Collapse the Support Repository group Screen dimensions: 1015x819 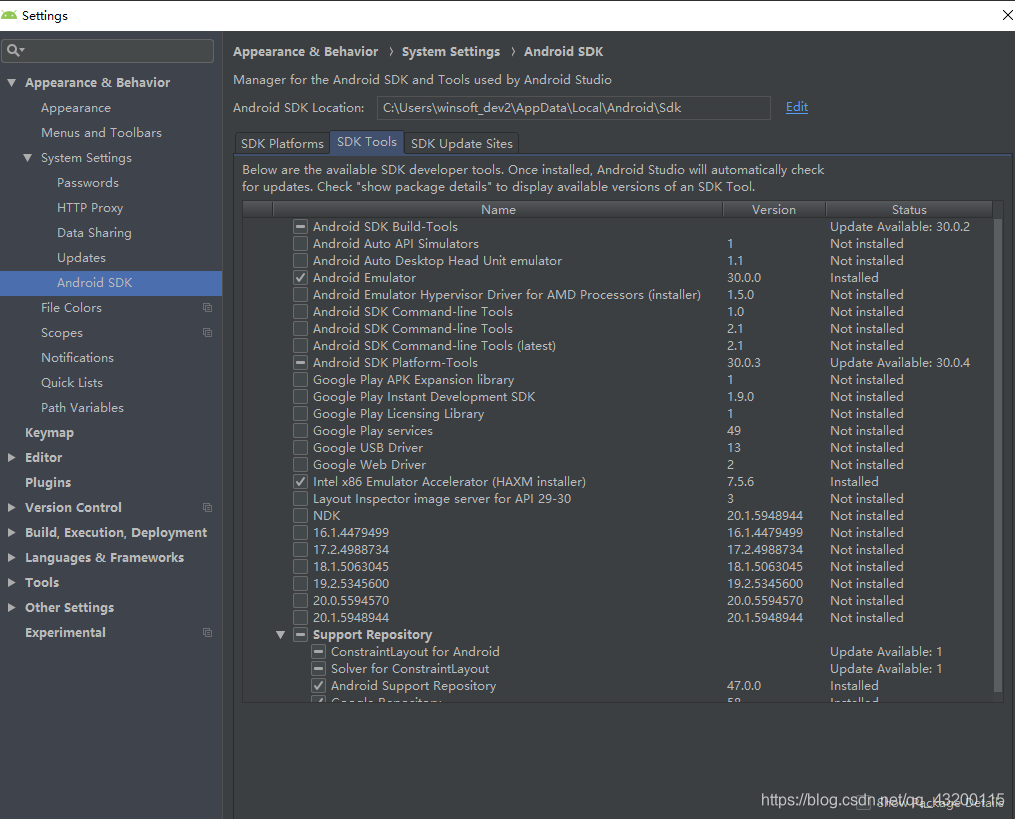tap(280, 634)
